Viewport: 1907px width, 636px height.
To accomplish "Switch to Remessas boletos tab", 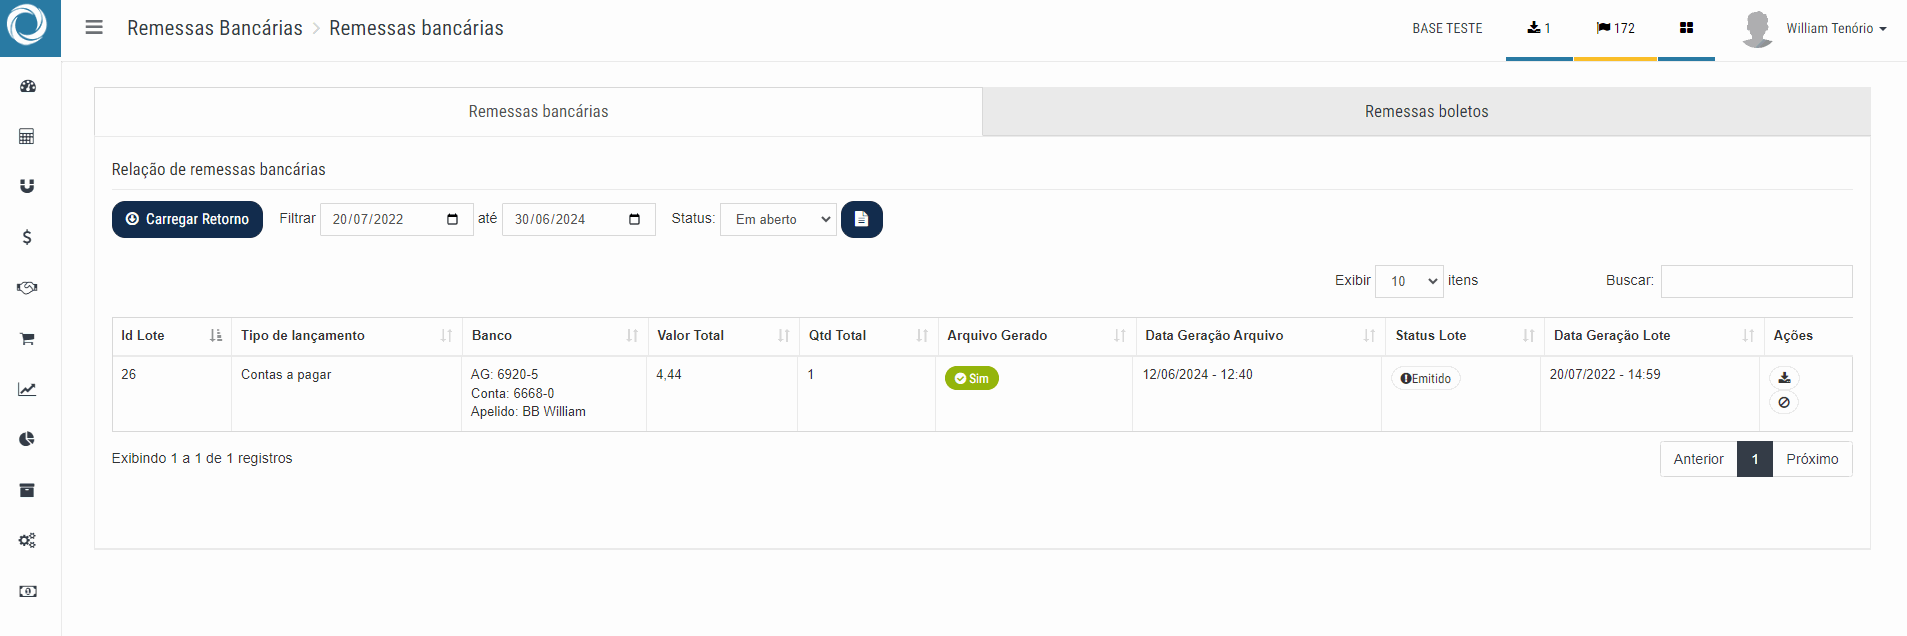I will tap(1426, 111).
